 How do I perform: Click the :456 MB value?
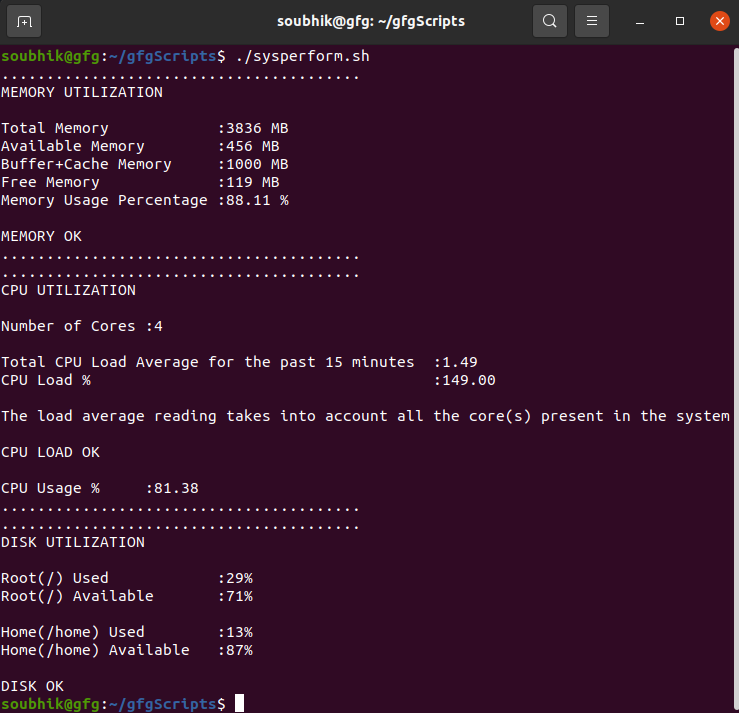pyautogui.click(x=249, y=146)
